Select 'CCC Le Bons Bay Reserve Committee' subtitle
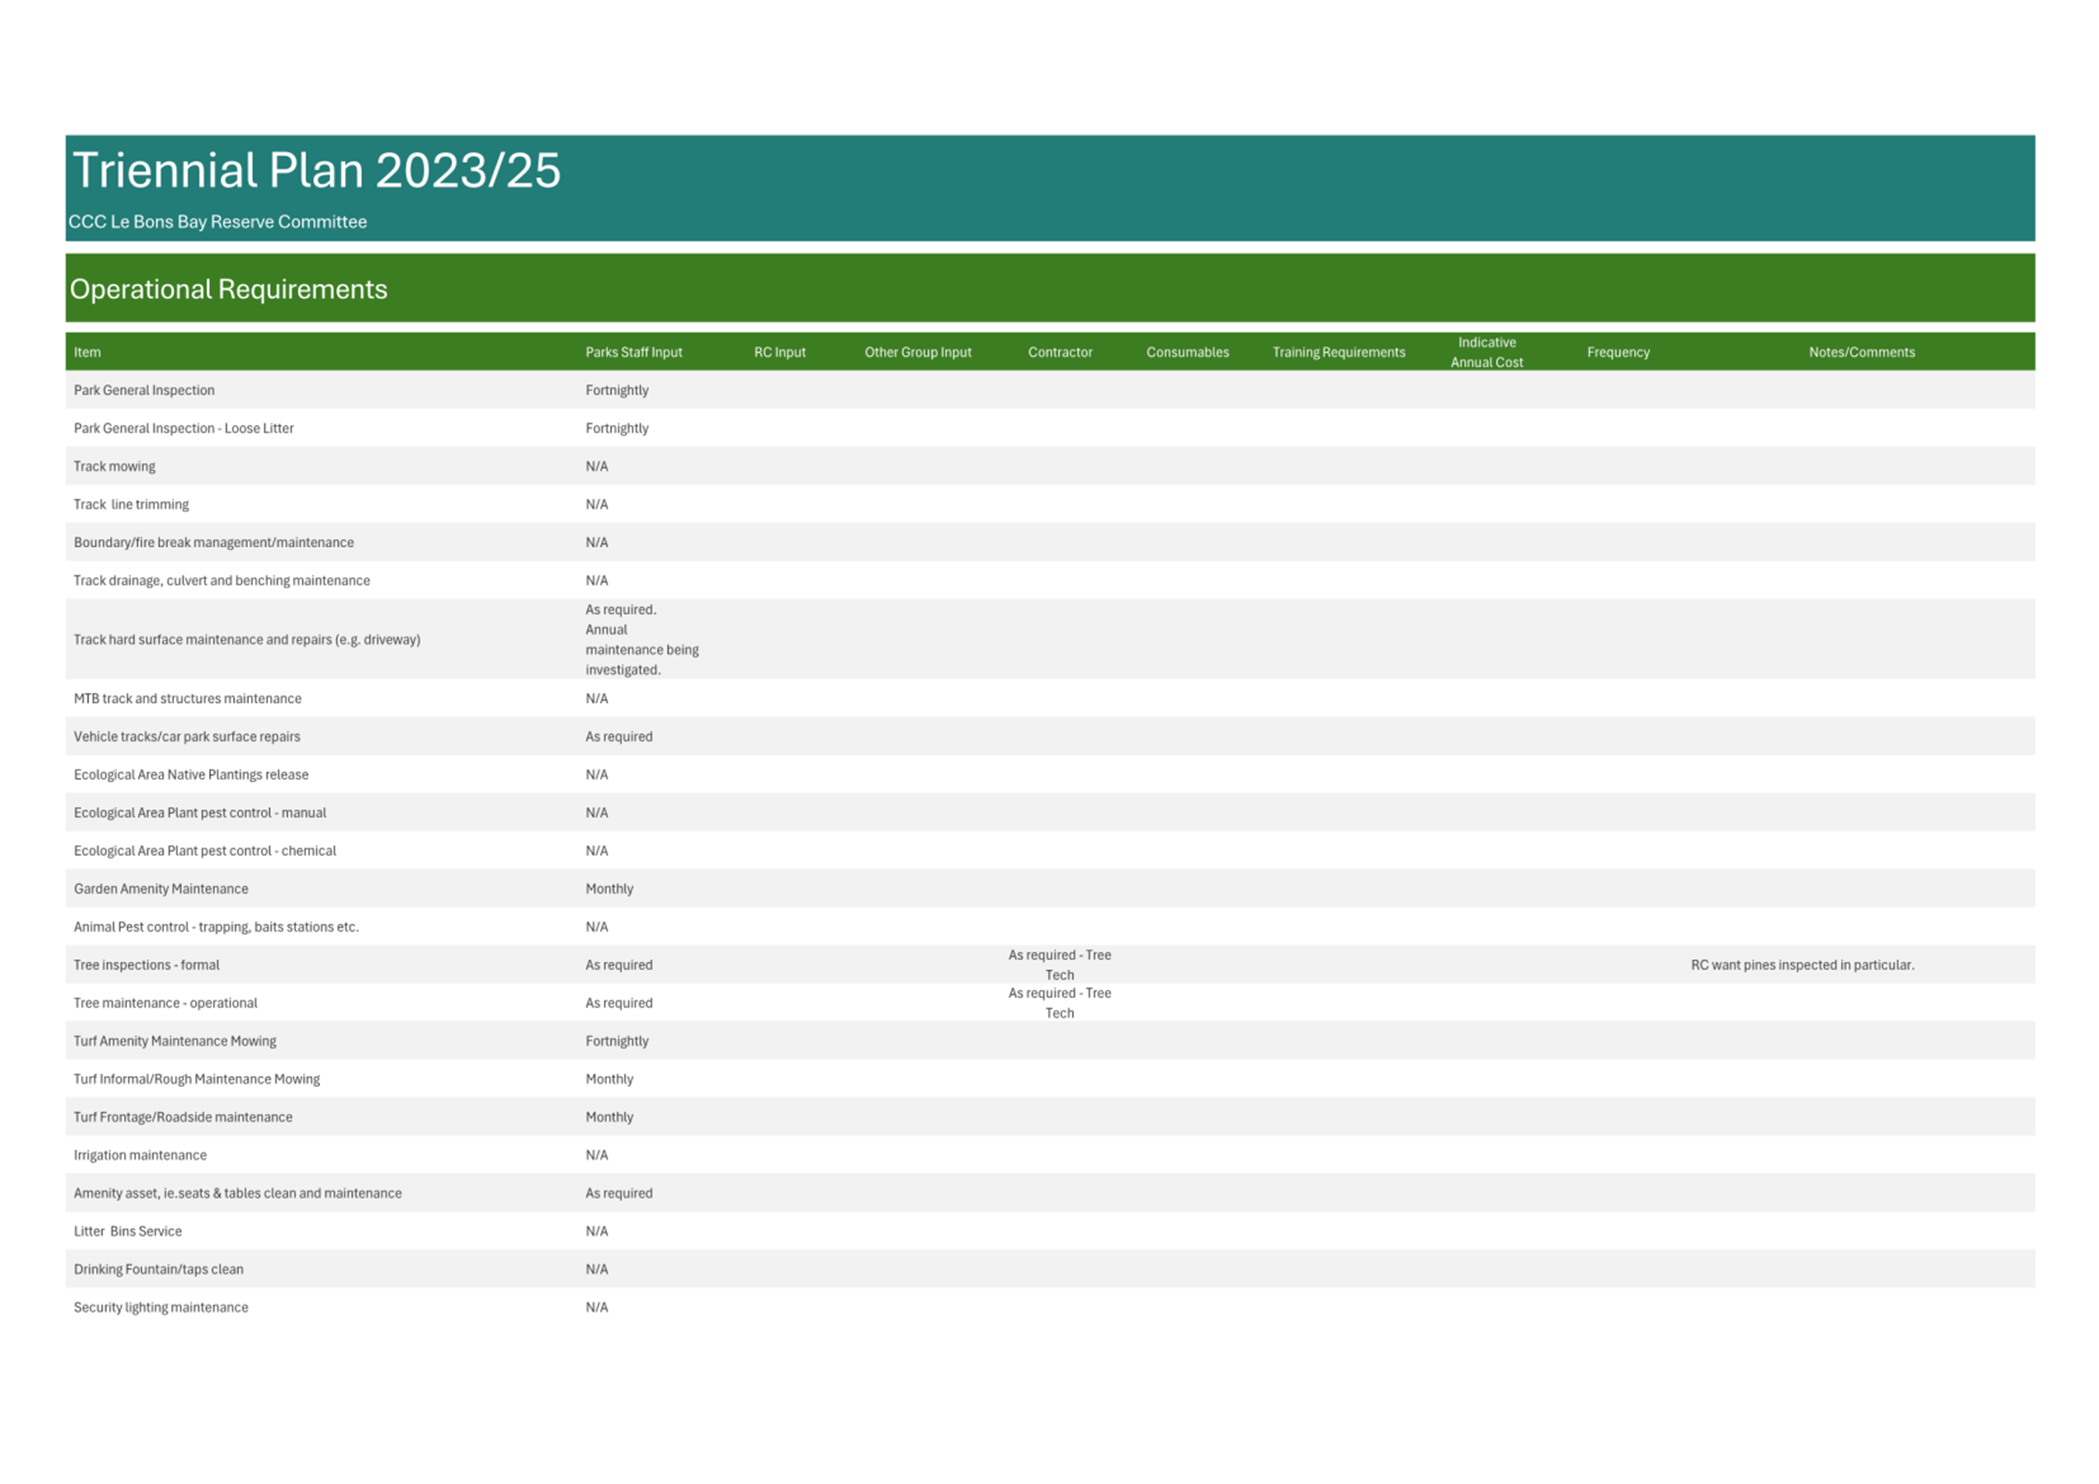Image resolution: width=2099 pixels, height=1484 pixels. tap(217, 222)
